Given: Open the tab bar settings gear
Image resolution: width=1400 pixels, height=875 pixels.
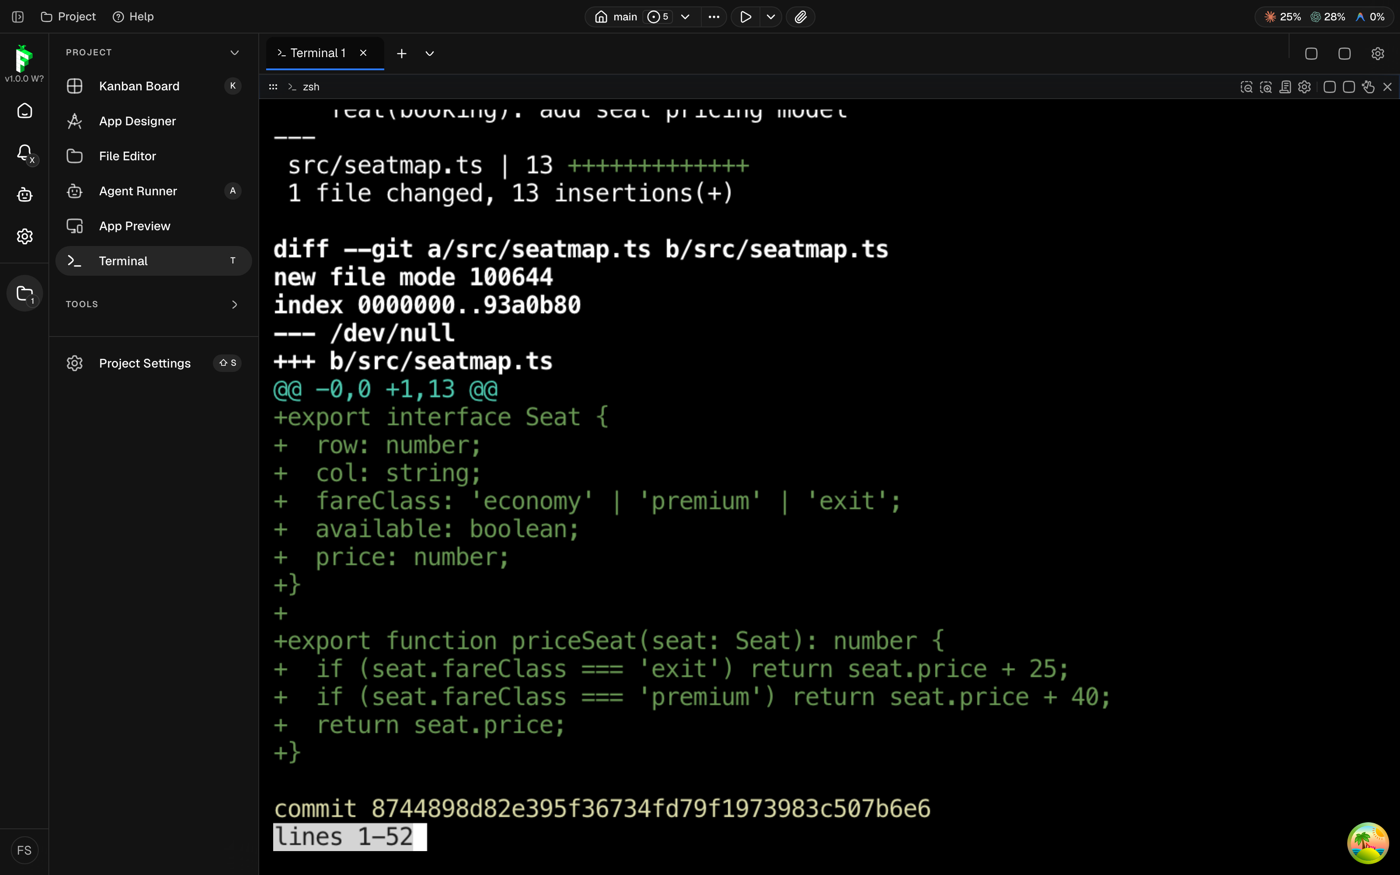Looking at the screenshot, I should click(x=1377, y=53).
